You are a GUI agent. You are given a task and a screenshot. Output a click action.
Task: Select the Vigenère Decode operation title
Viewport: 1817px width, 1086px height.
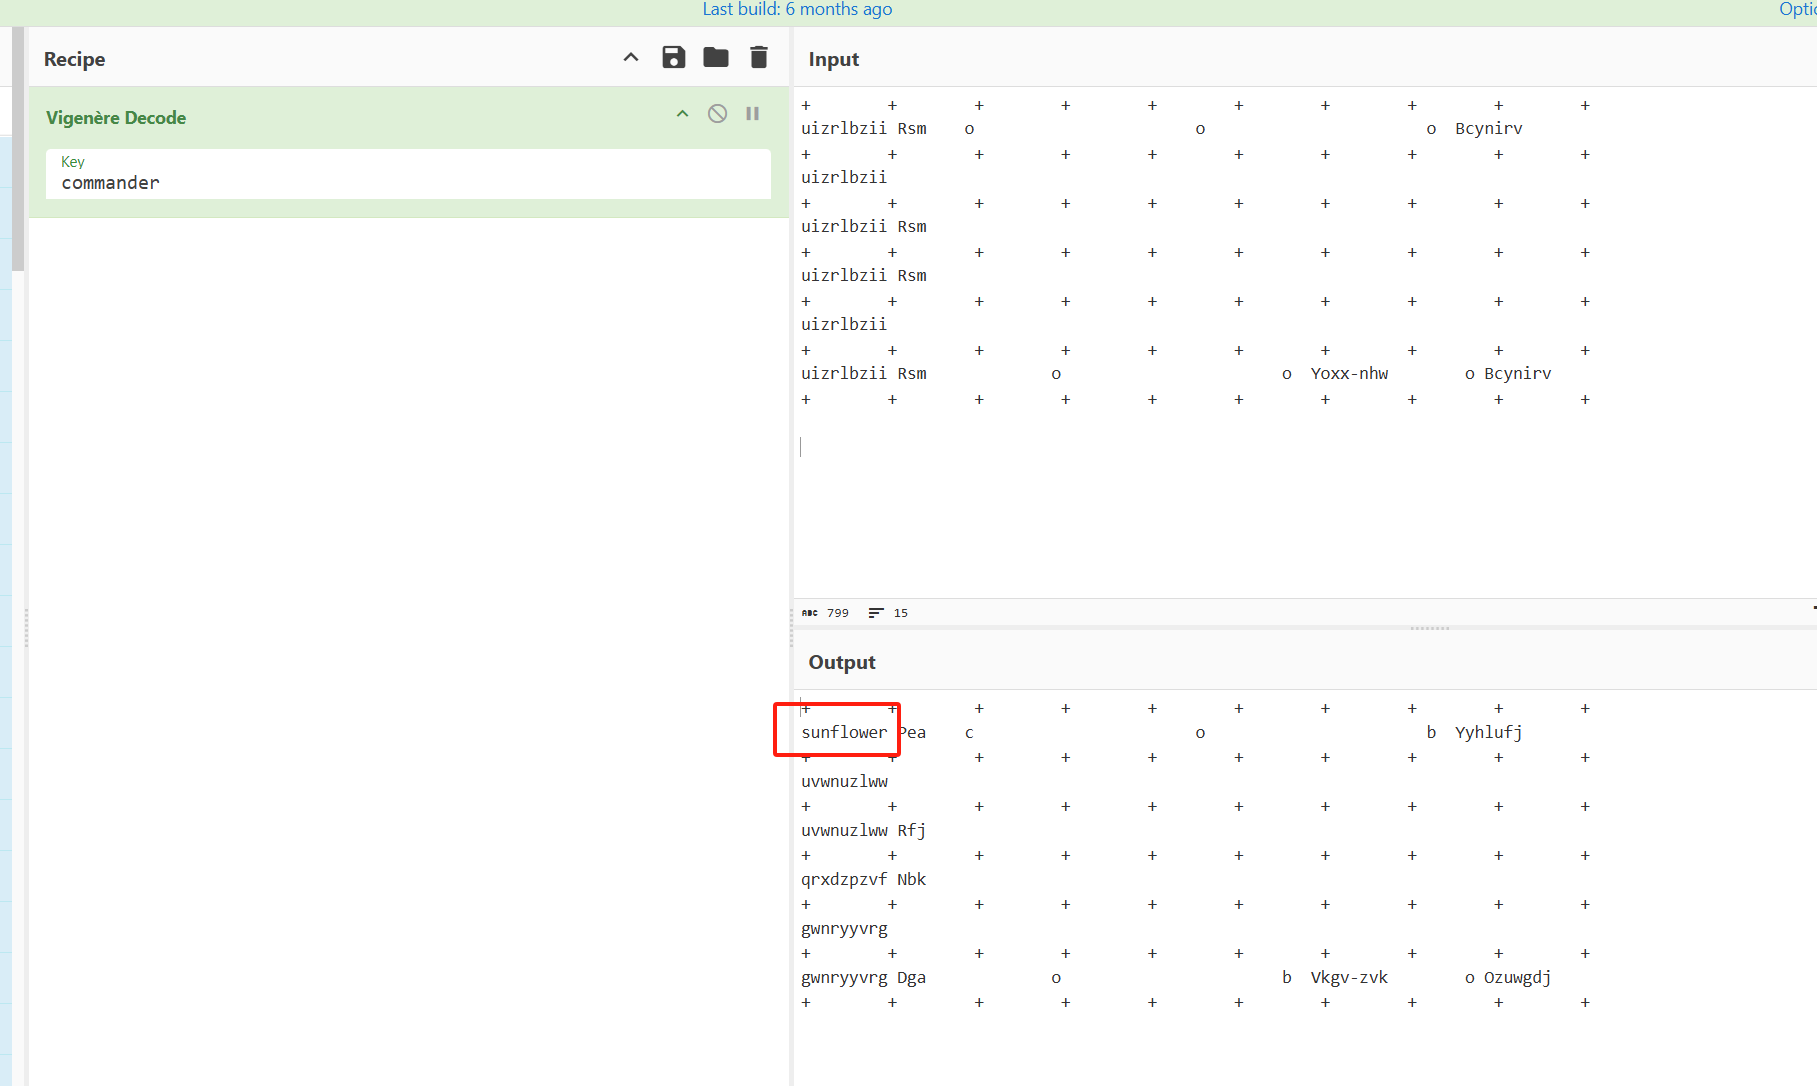pos(116,117)
